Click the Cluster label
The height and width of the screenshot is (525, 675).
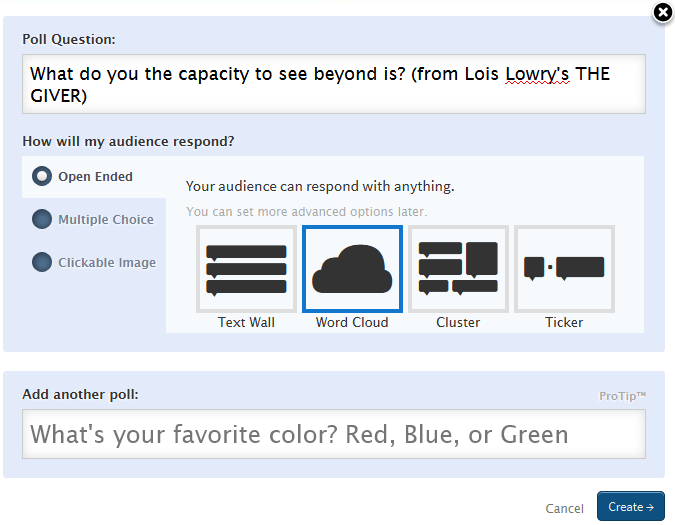click(x=458, y=322)
